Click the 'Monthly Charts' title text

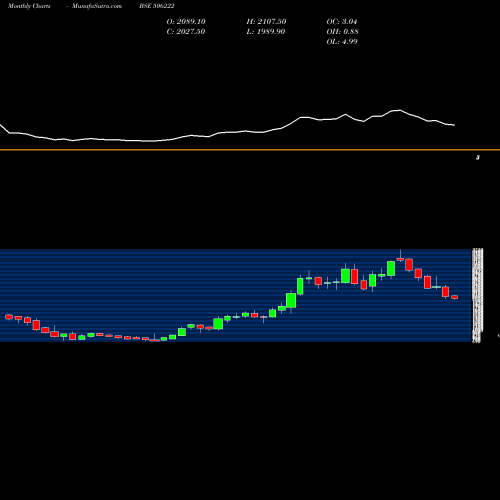29,6
